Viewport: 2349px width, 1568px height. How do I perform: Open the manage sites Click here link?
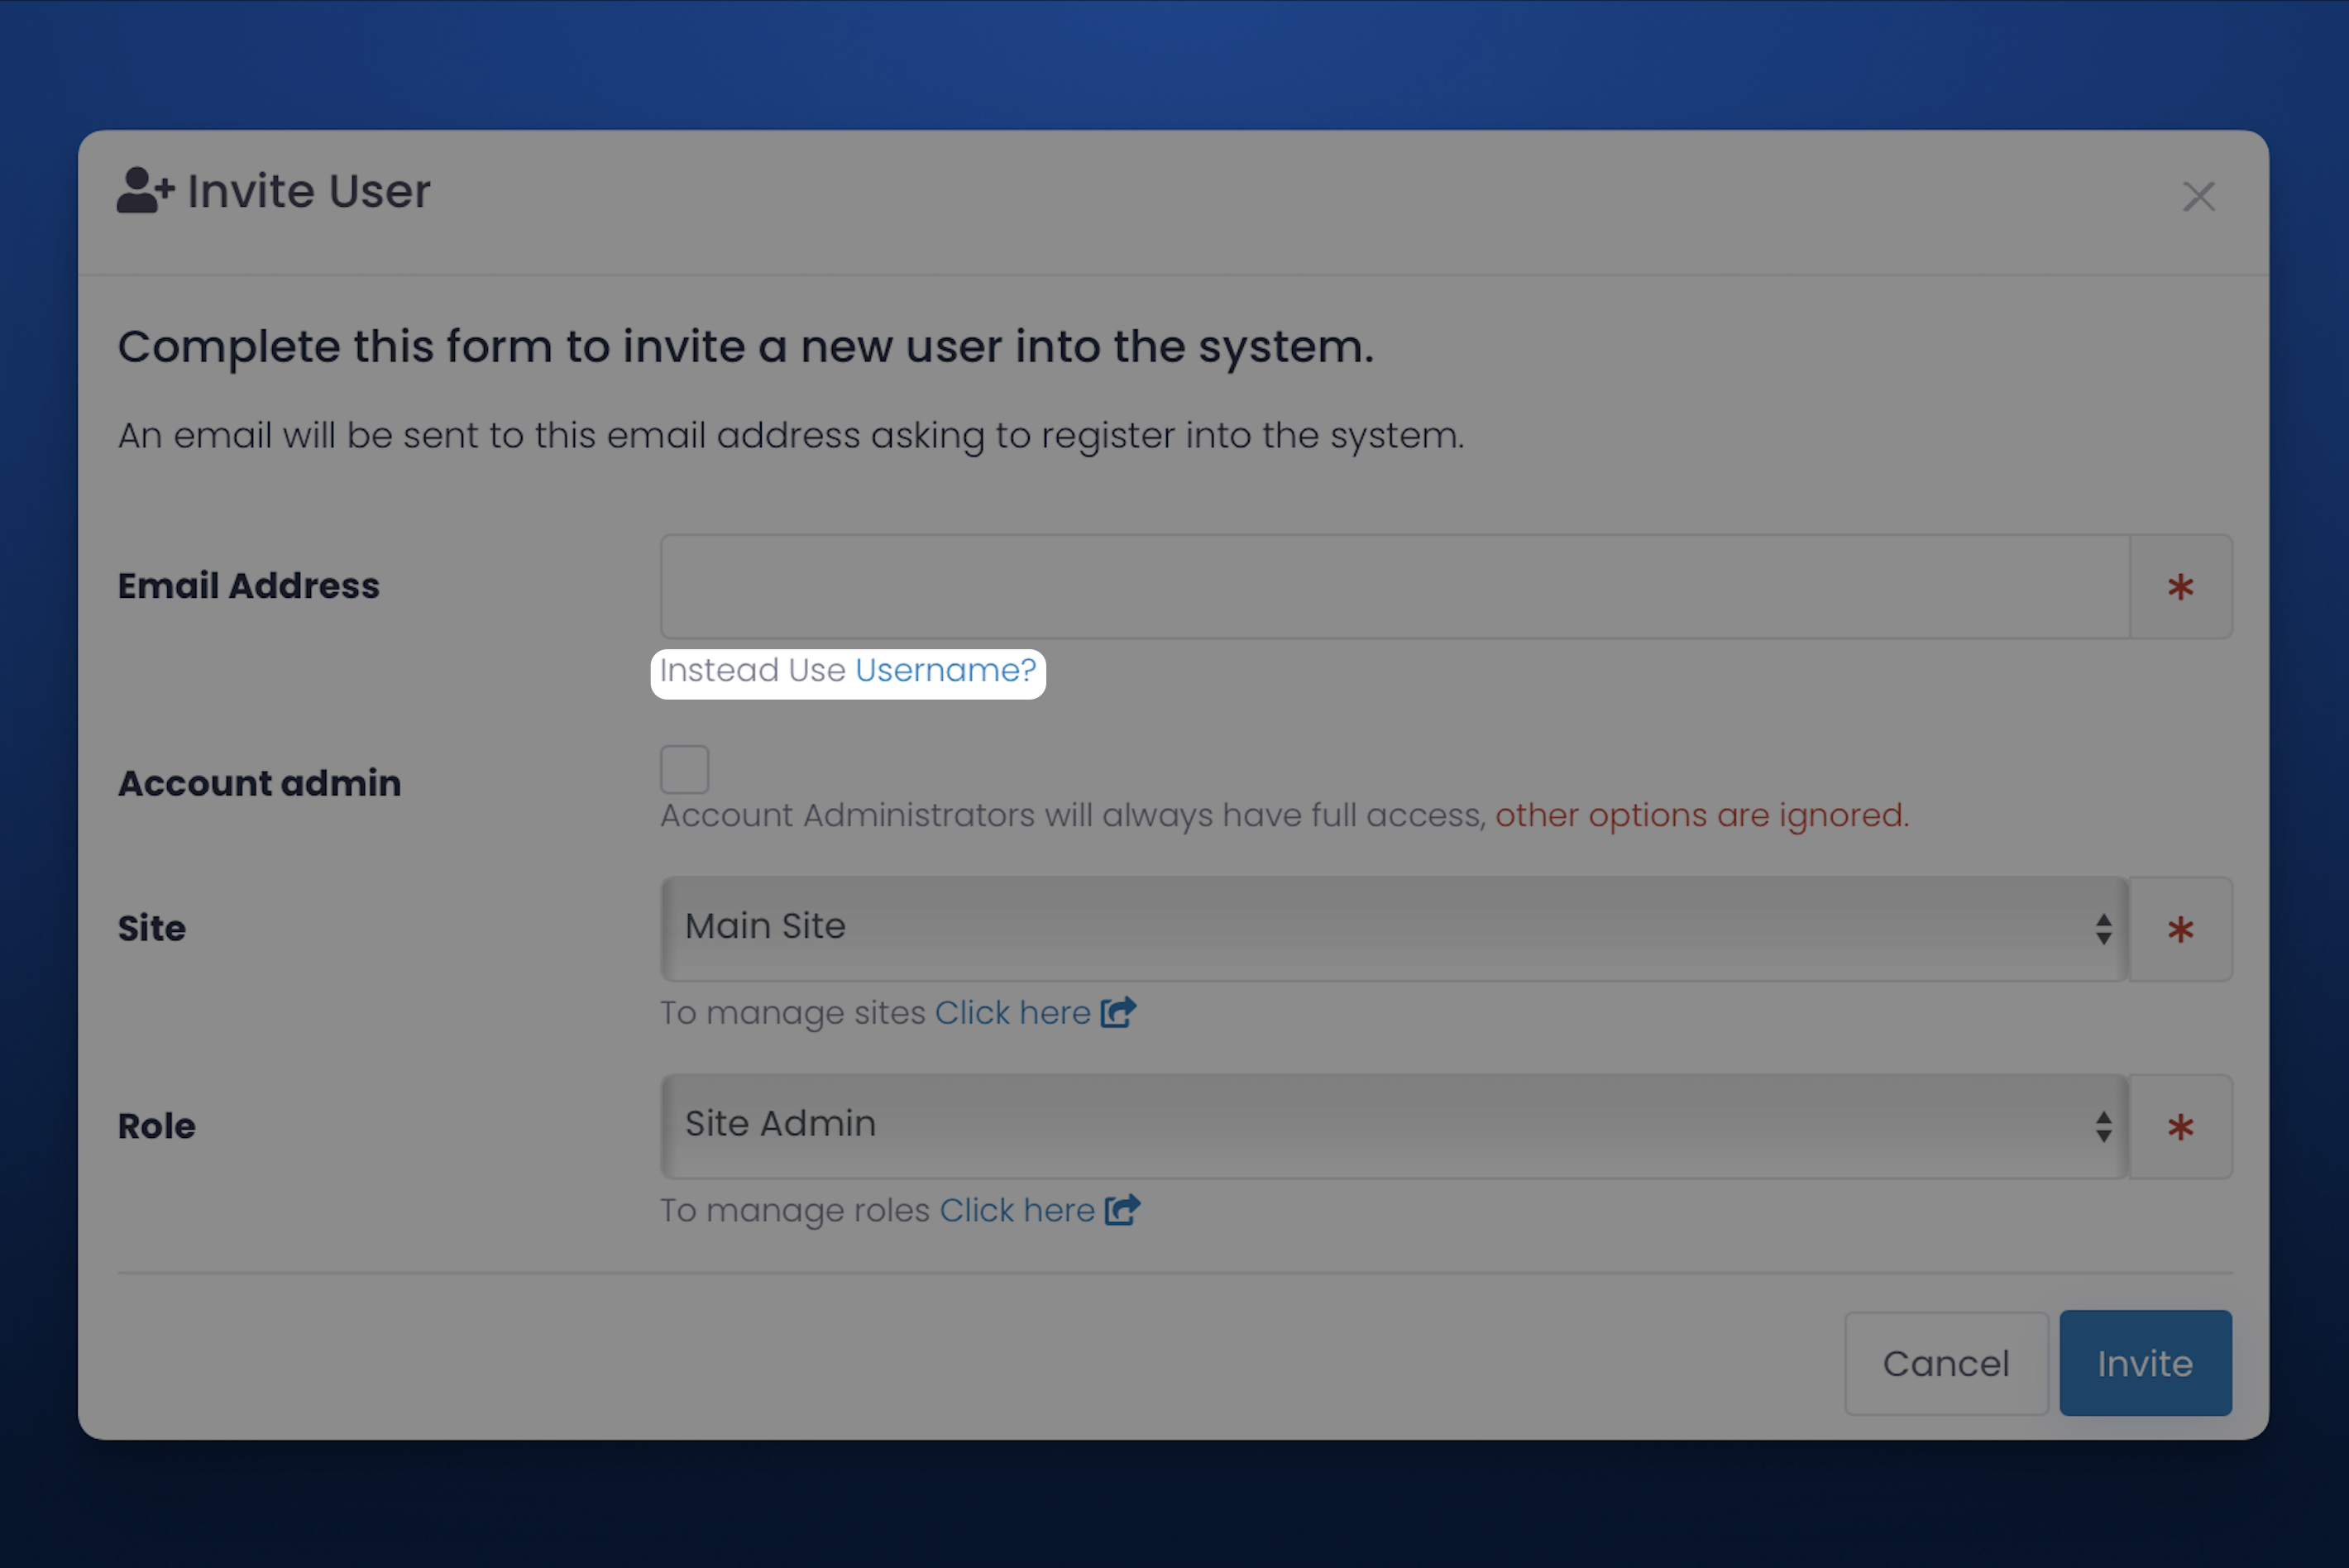pos(1012,1013)
